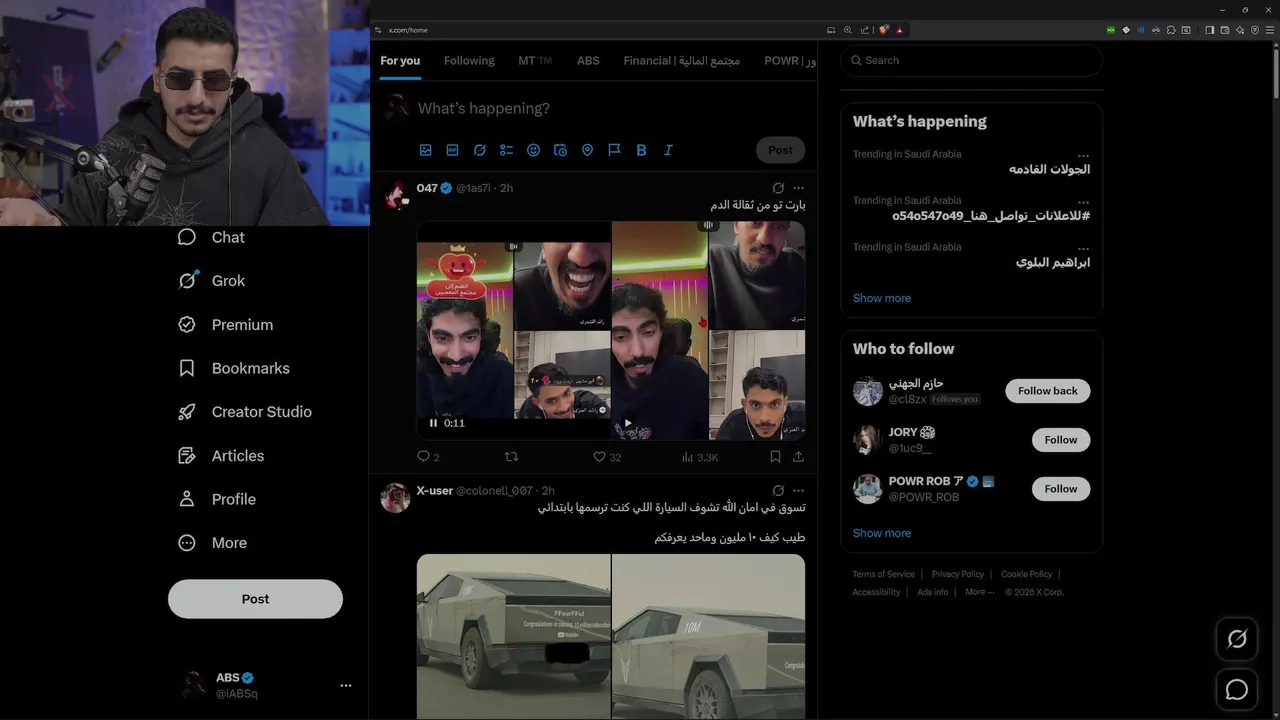The height and width of the screenshot is (720, 1280).
Task: Switch to the ABS timeline tab
Action: pyautogui.click(x=588, y=61)
